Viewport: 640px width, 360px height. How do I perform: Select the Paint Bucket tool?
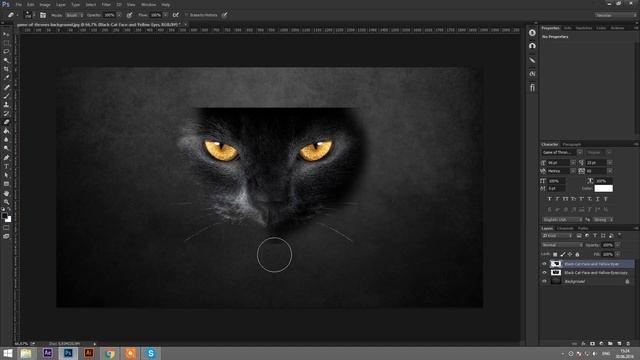point(6,131)
